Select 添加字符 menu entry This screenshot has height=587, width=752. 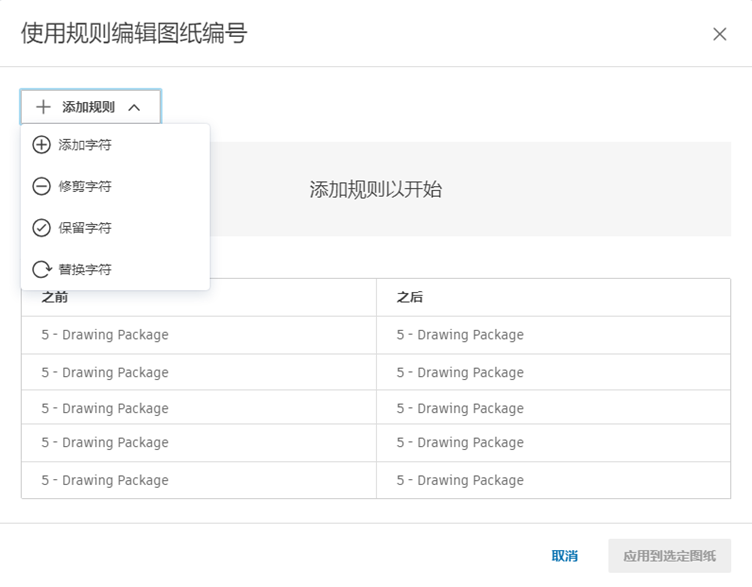[85, 145]
